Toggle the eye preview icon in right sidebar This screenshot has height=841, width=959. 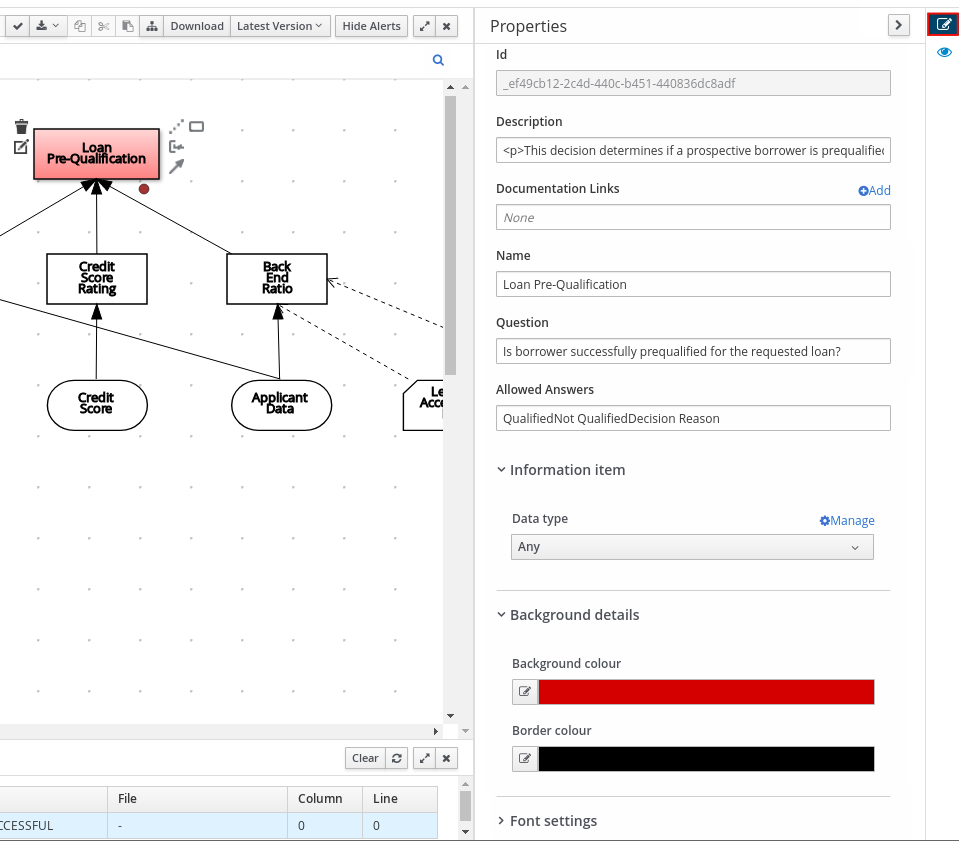[944, 52]
